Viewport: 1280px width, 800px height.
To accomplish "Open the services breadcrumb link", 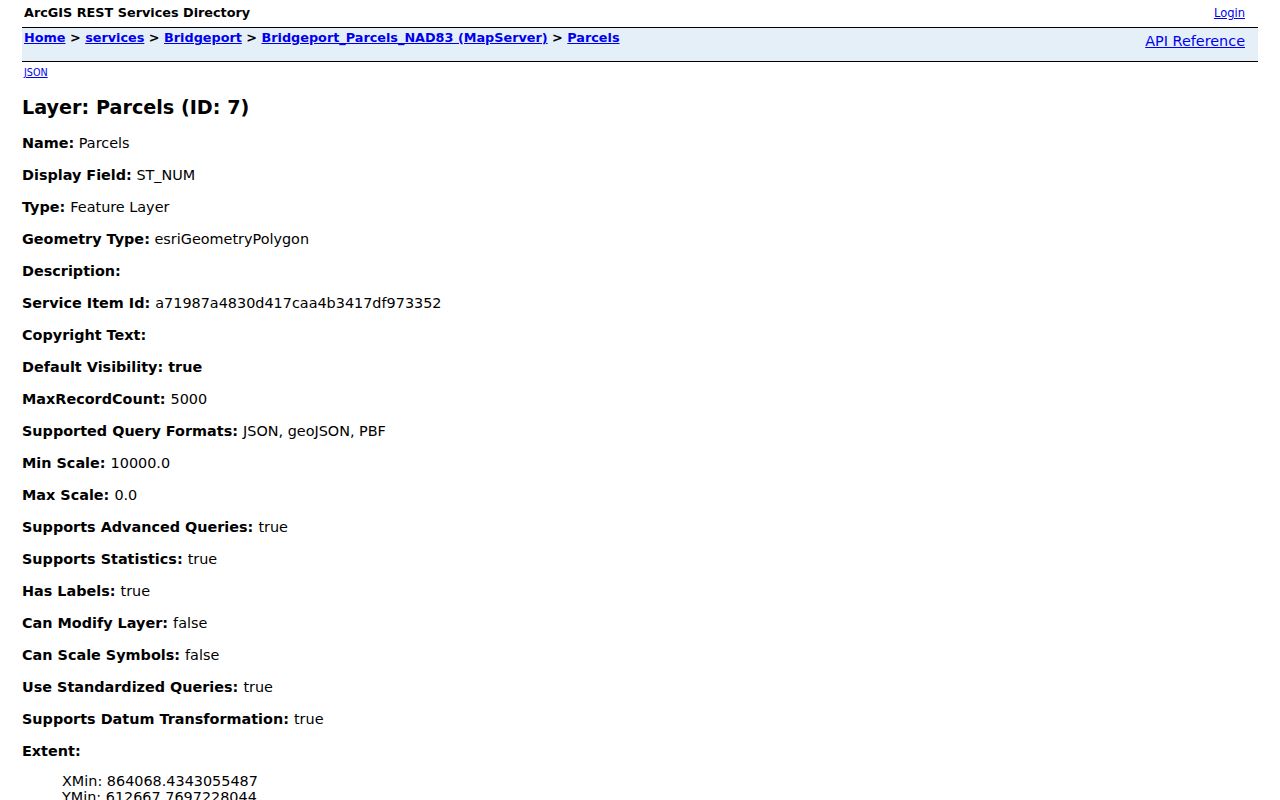I will (115, 38).
